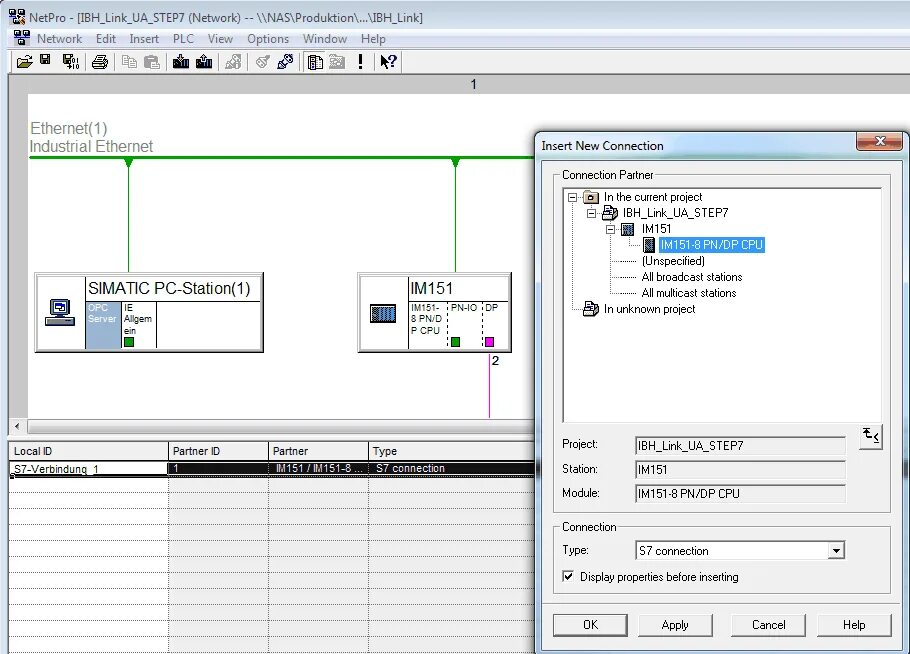Select All multicast stations entry
The width and height of the screenshot is (910, 654).
click(689, 293)
